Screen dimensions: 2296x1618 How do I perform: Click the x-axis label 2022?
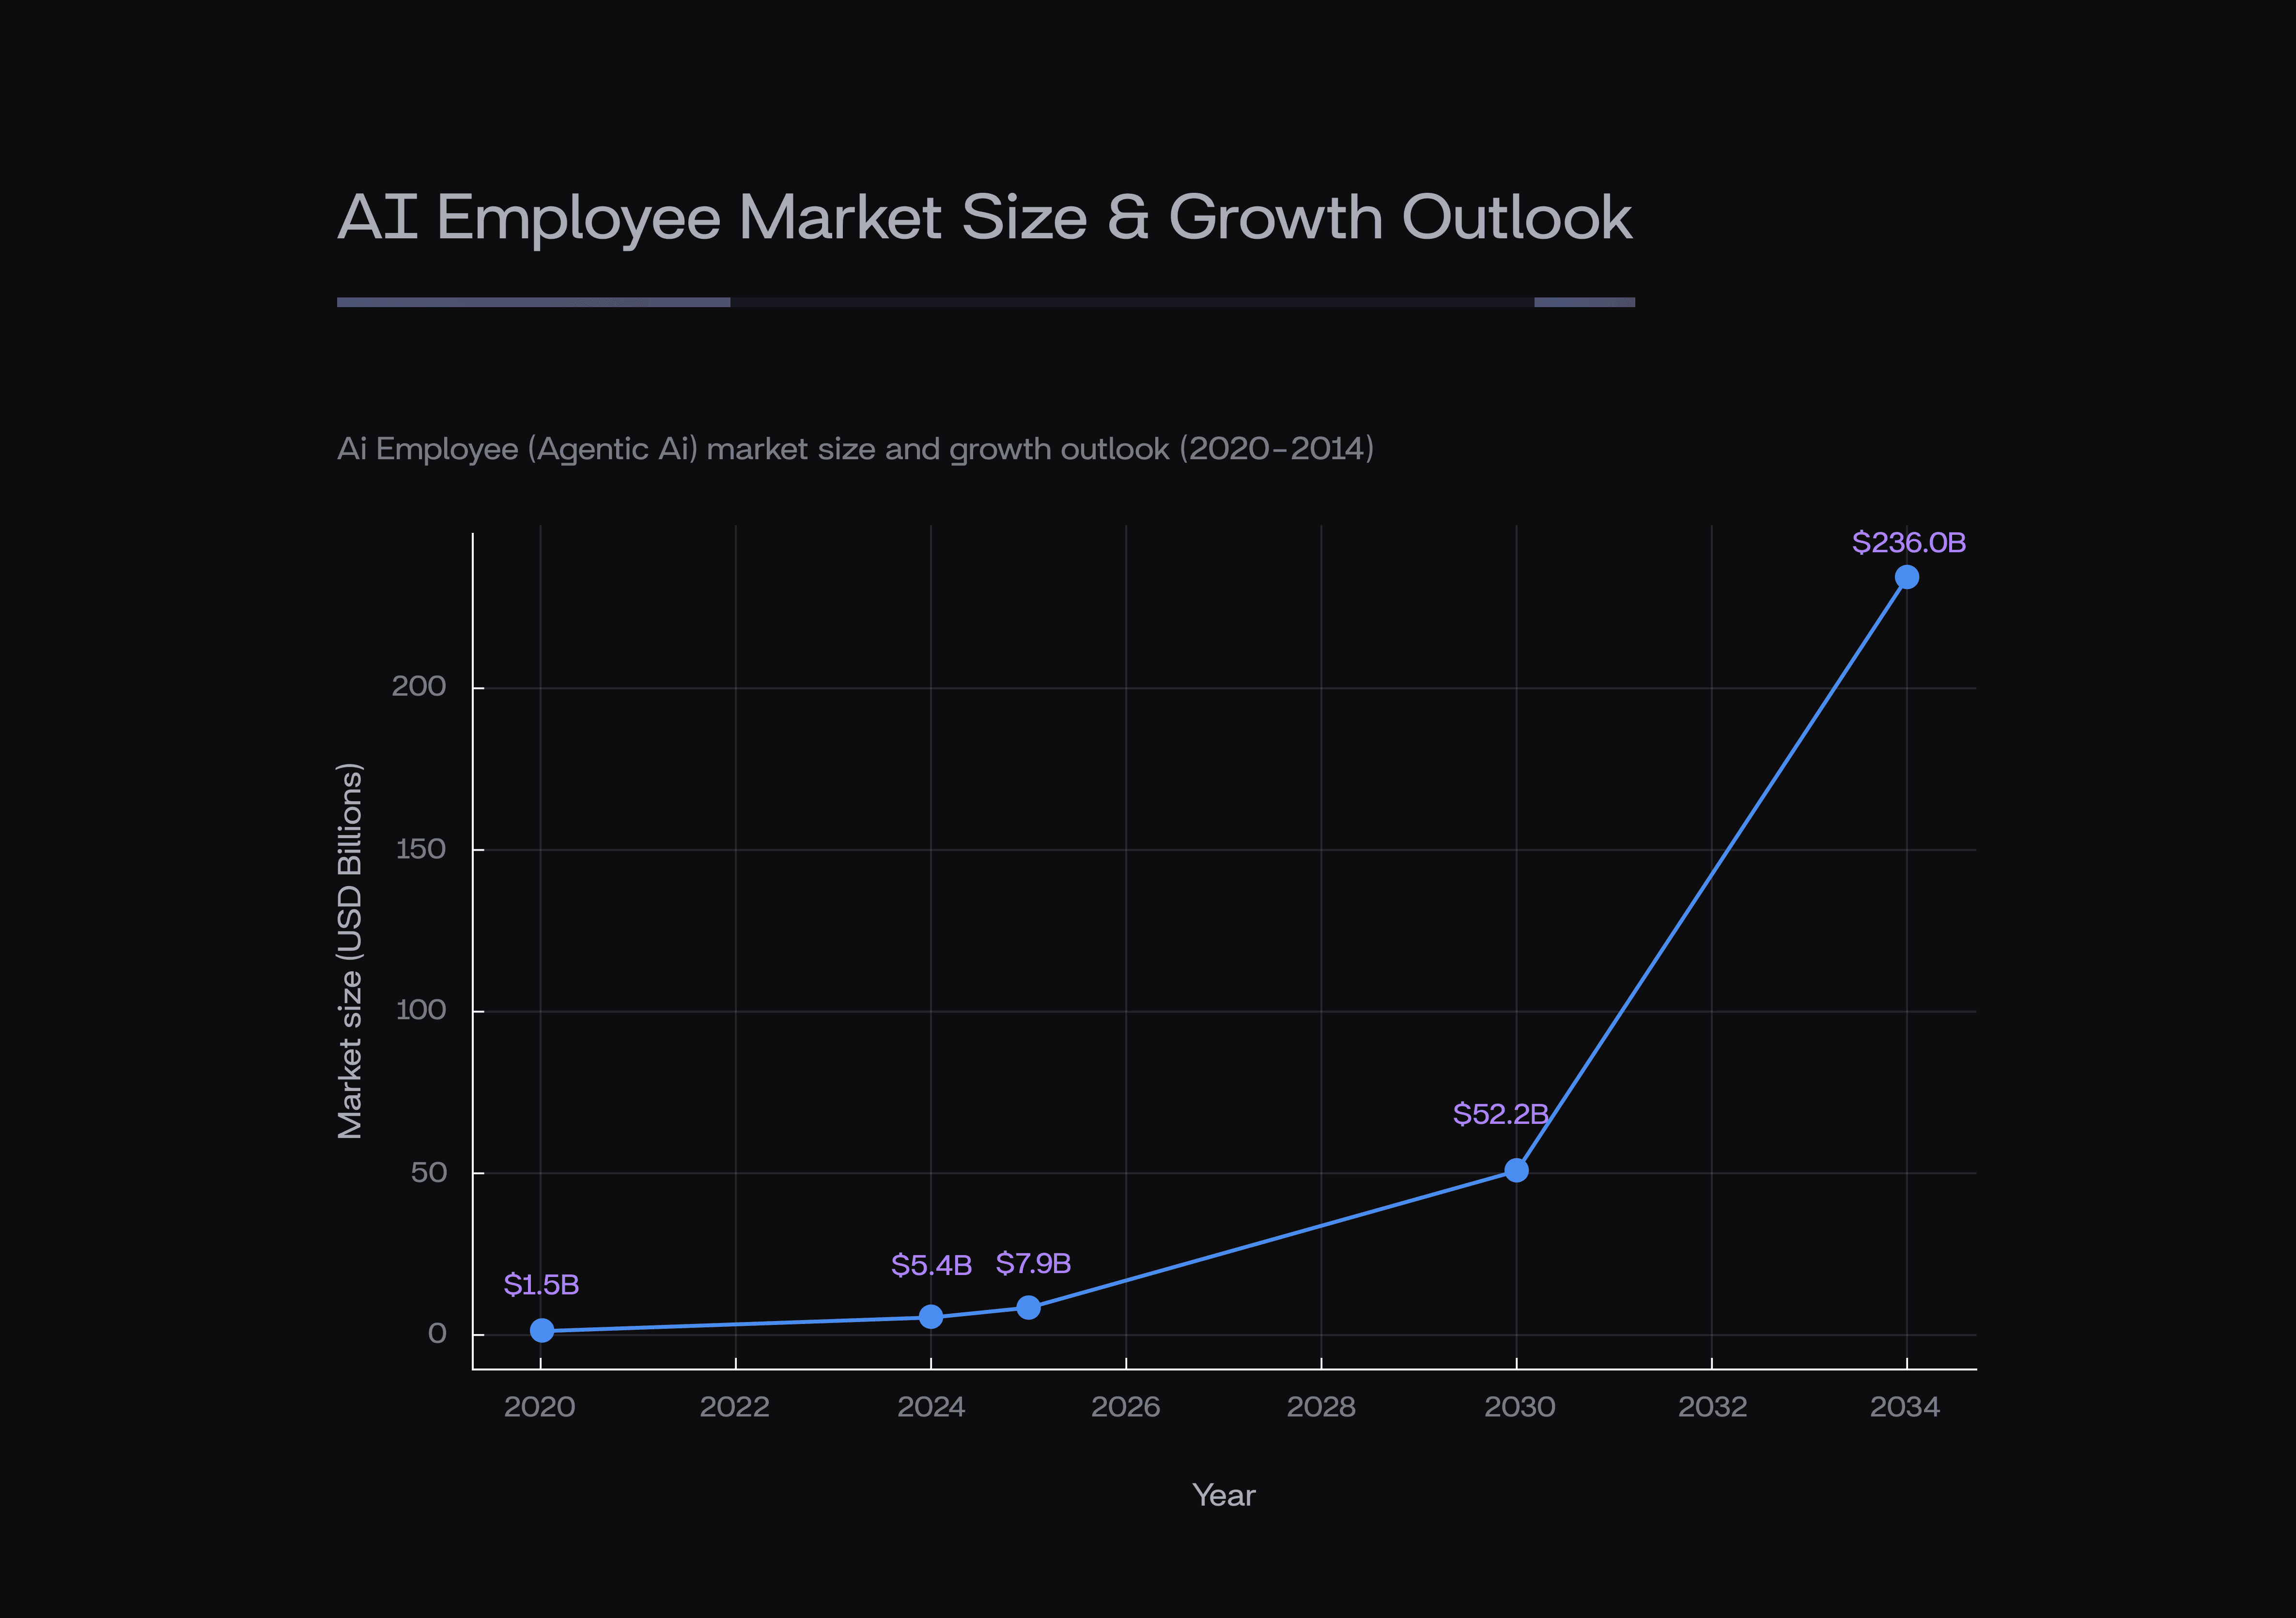coord(735,1407)
